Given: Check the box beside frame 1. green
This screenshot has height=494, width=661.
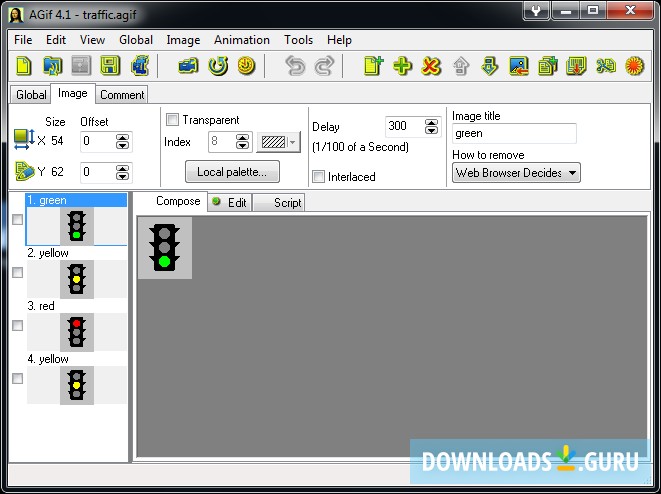Looking at the screenshot, I should click(17, 220).
